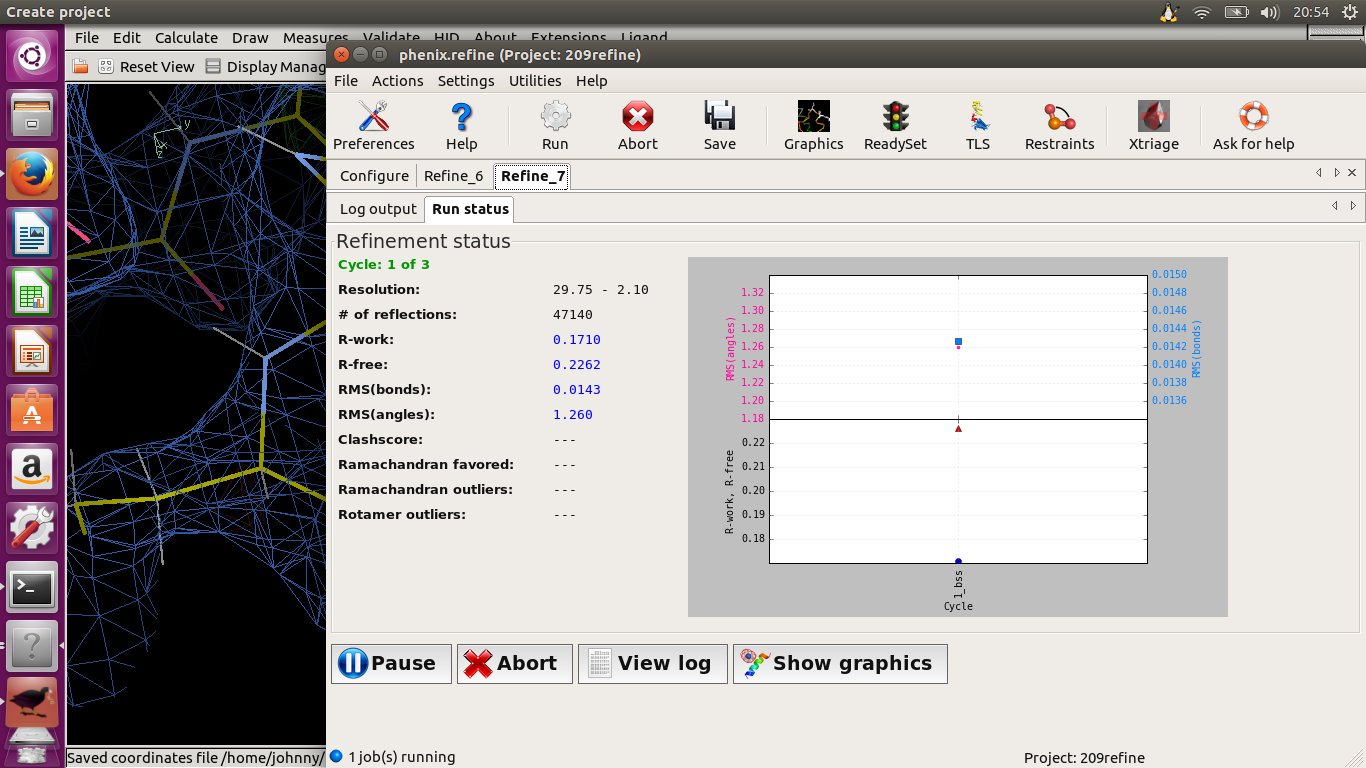Open the Preferences tool in toolbar
The height and width of the screenshot is (768, 1366).
373,125
